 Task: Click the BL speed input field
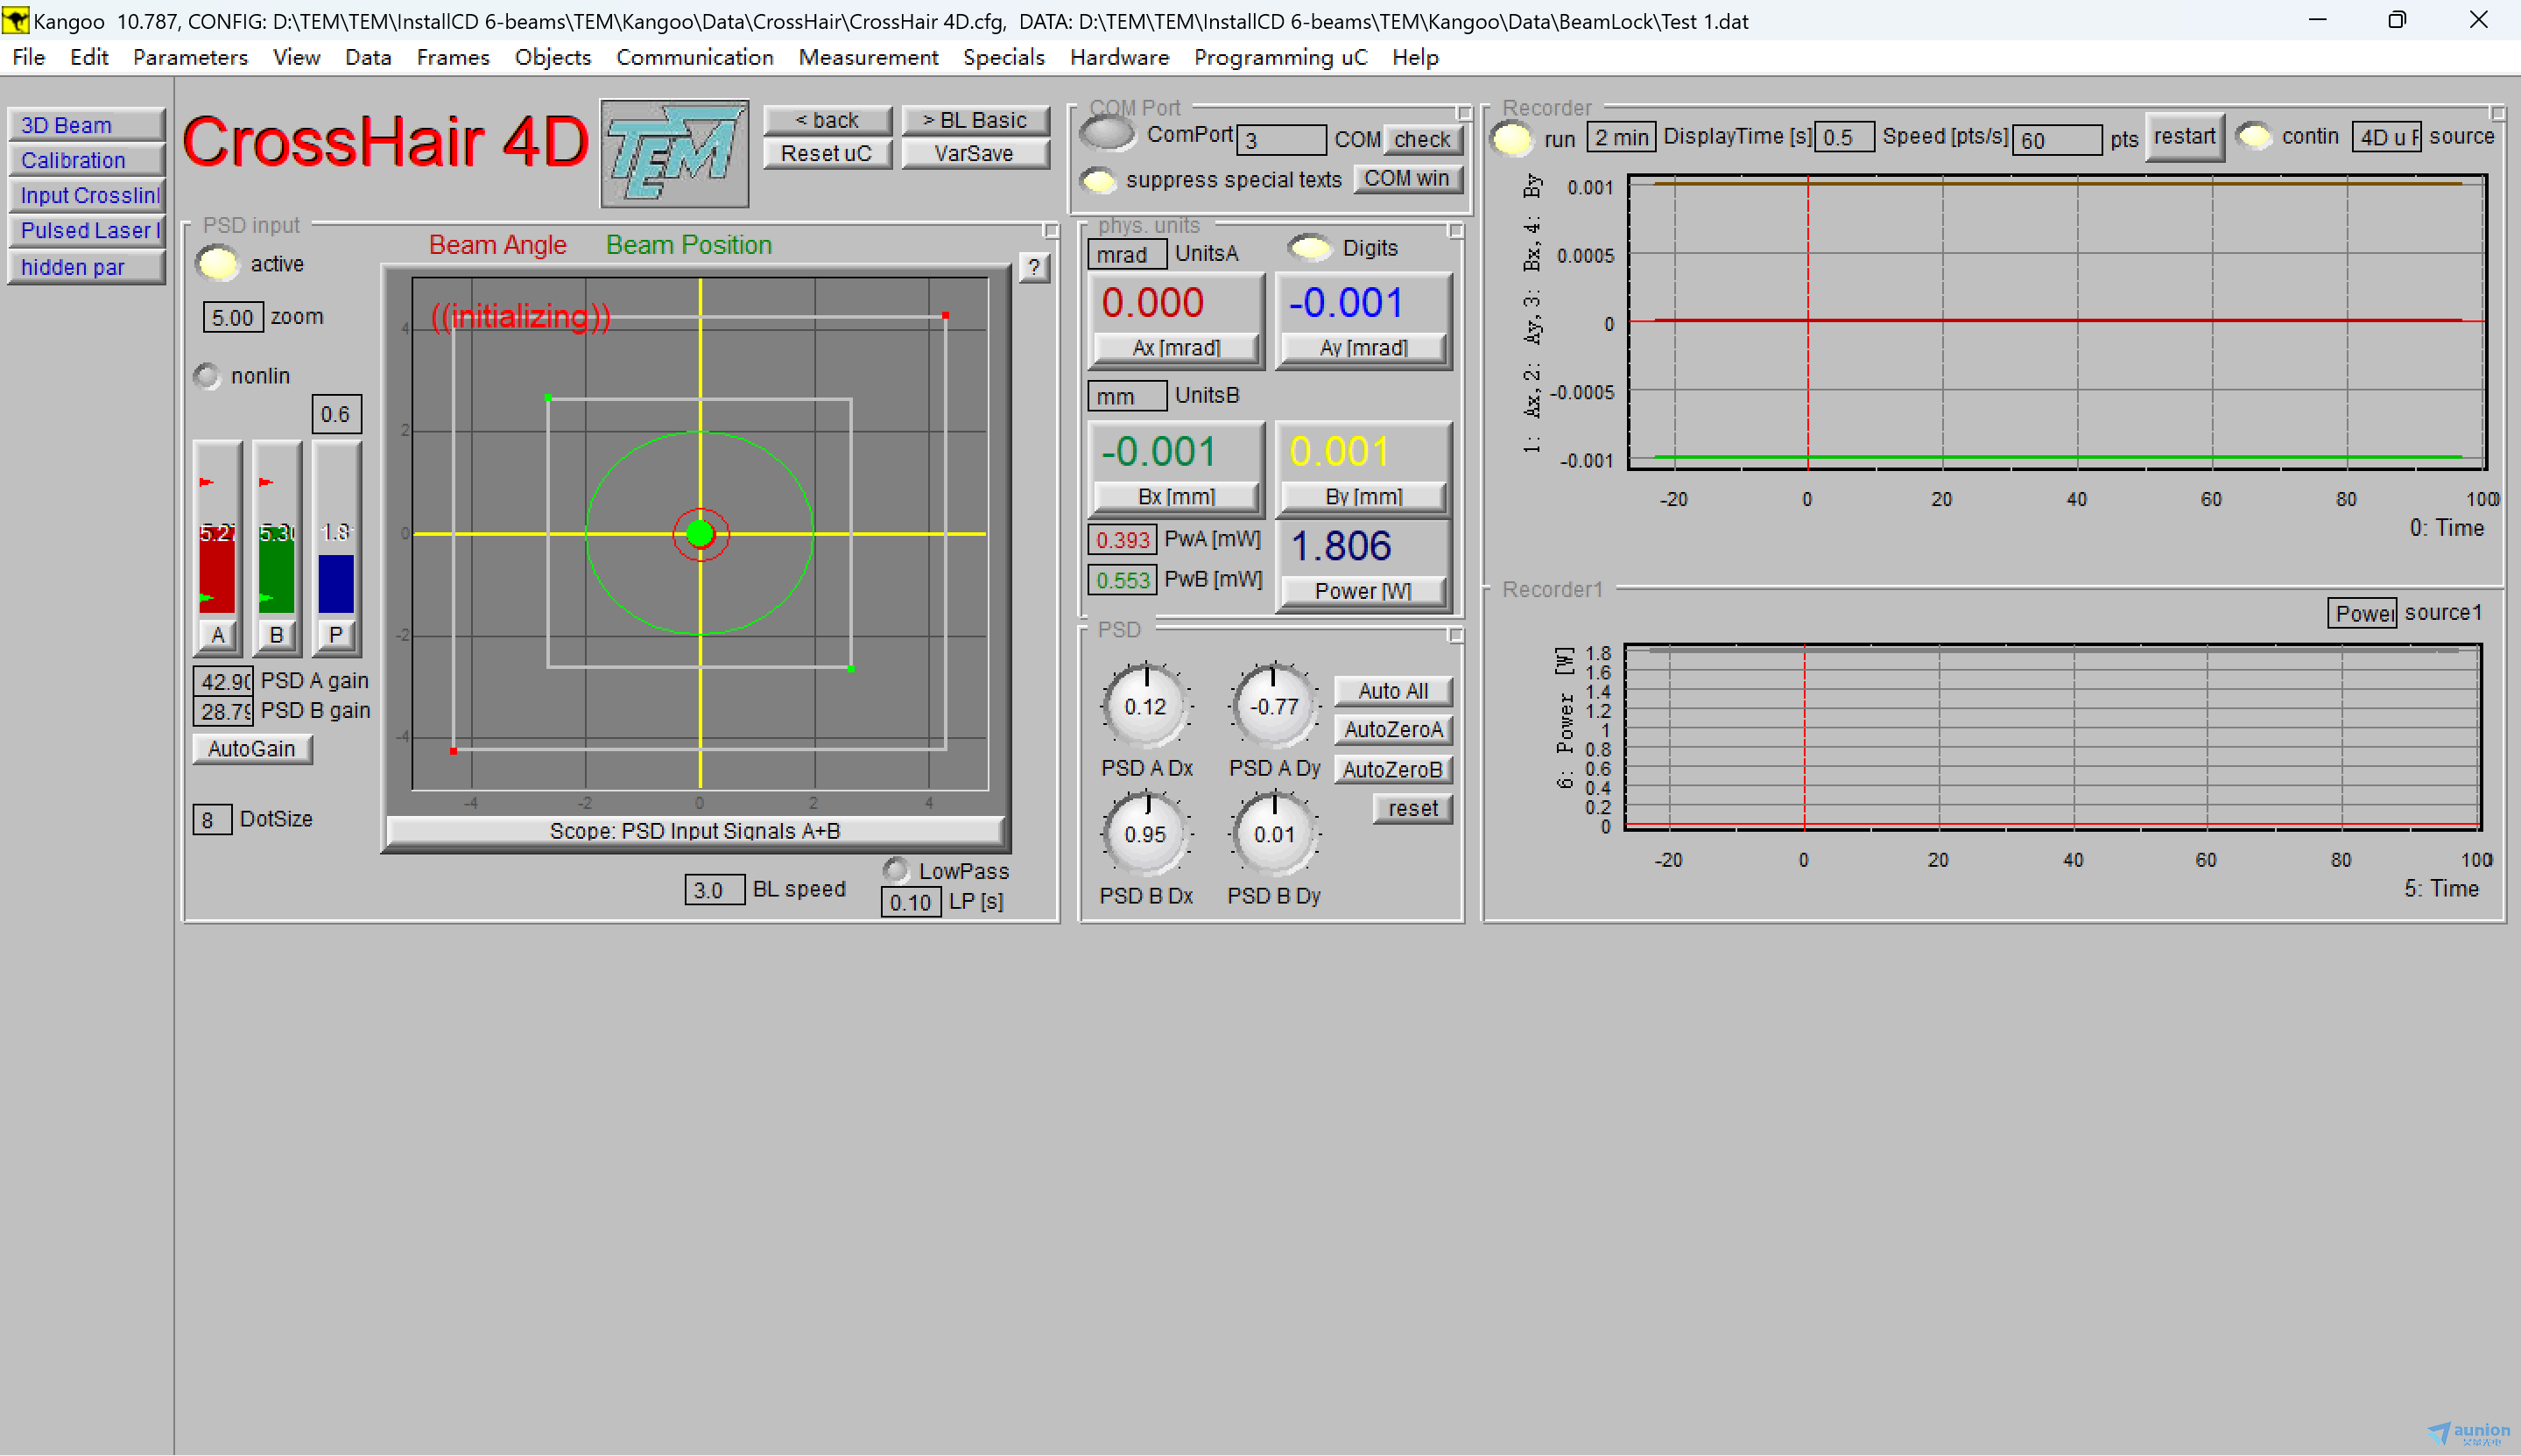[715, 889]
